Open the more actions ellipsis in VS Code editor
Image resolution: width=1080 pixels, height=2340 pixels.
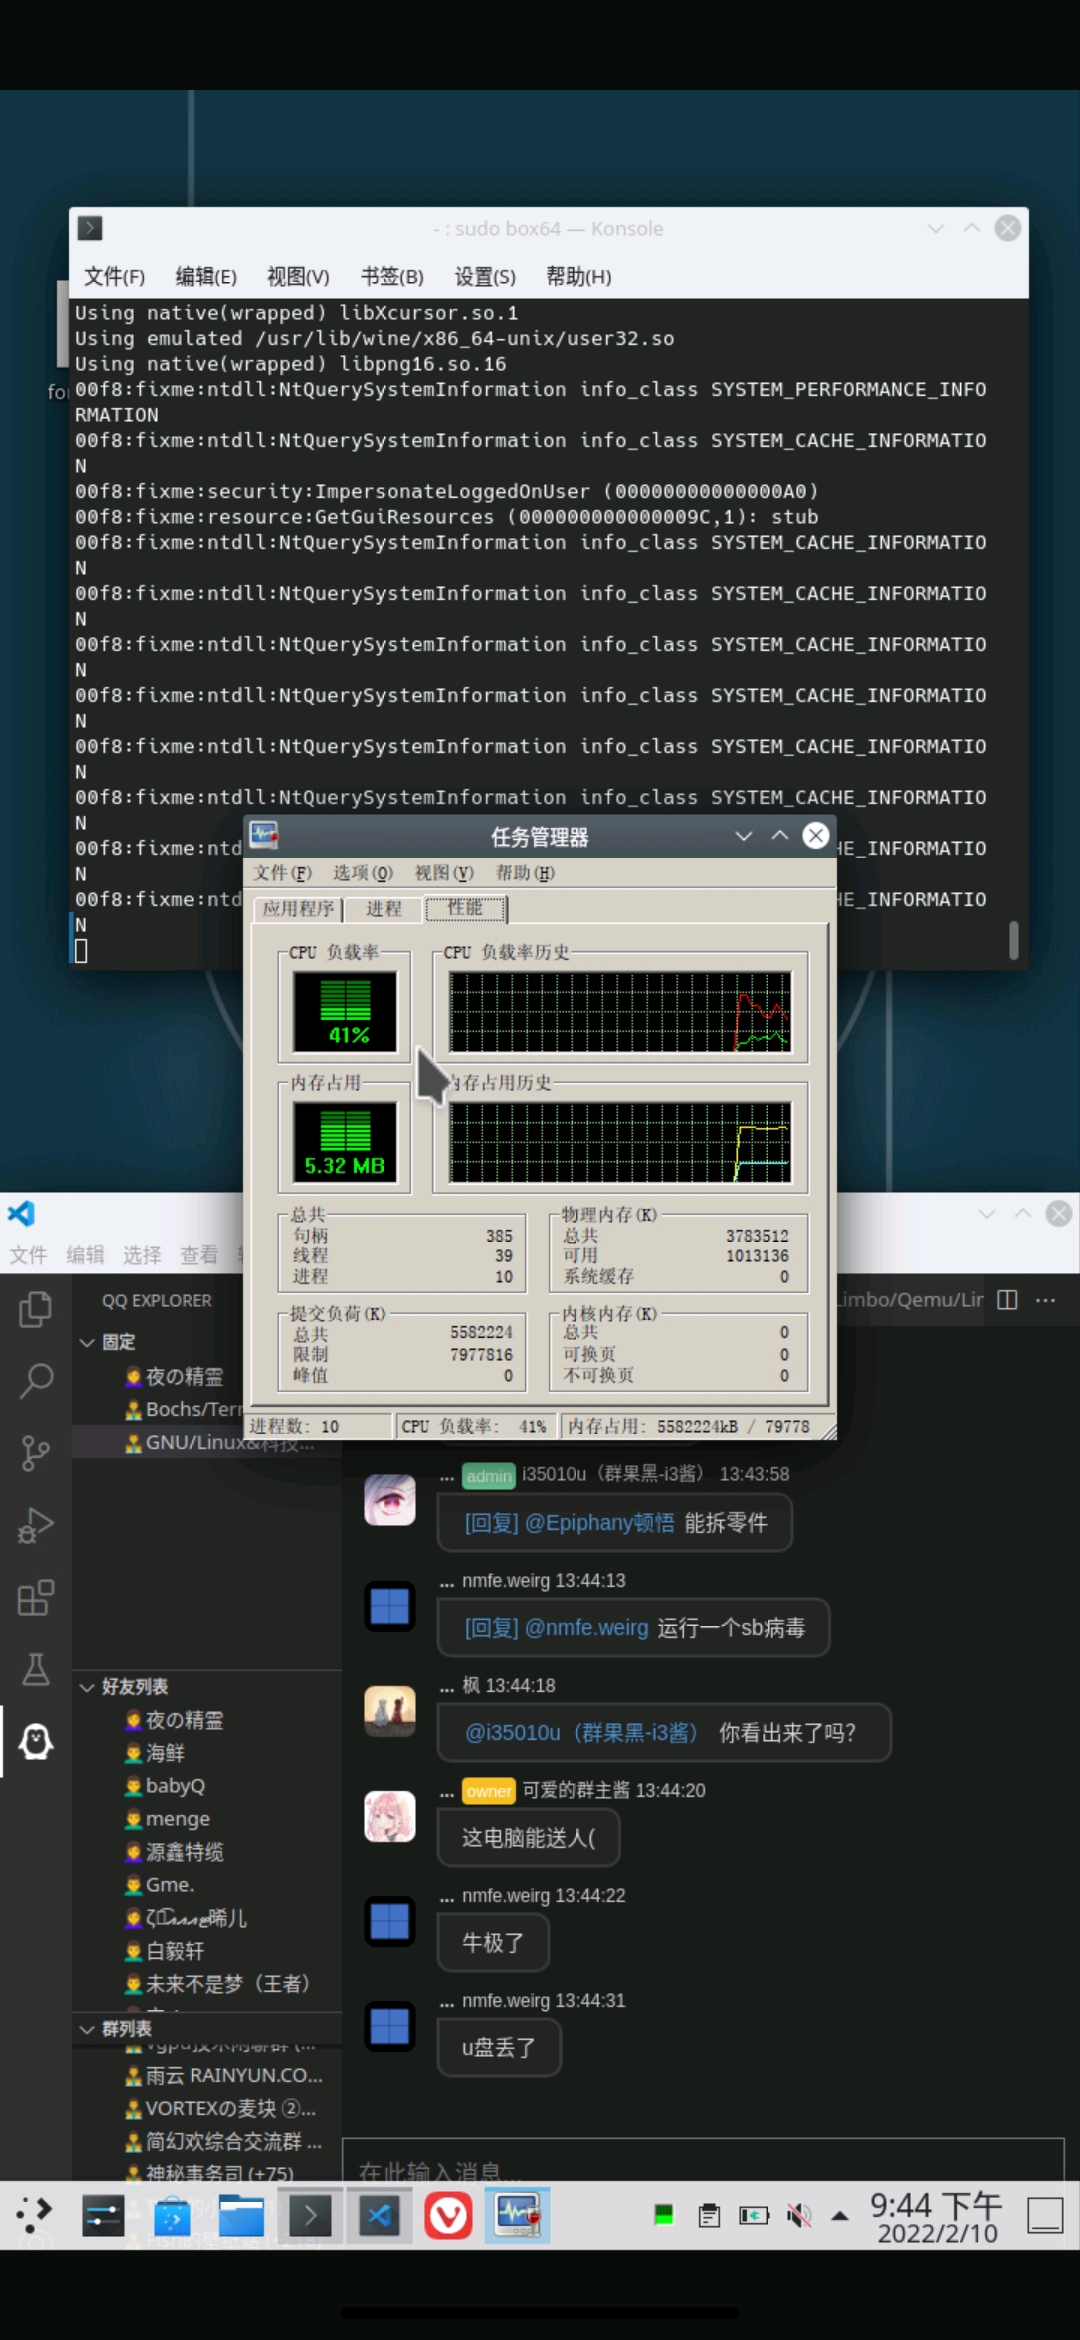(1046, 1299)
